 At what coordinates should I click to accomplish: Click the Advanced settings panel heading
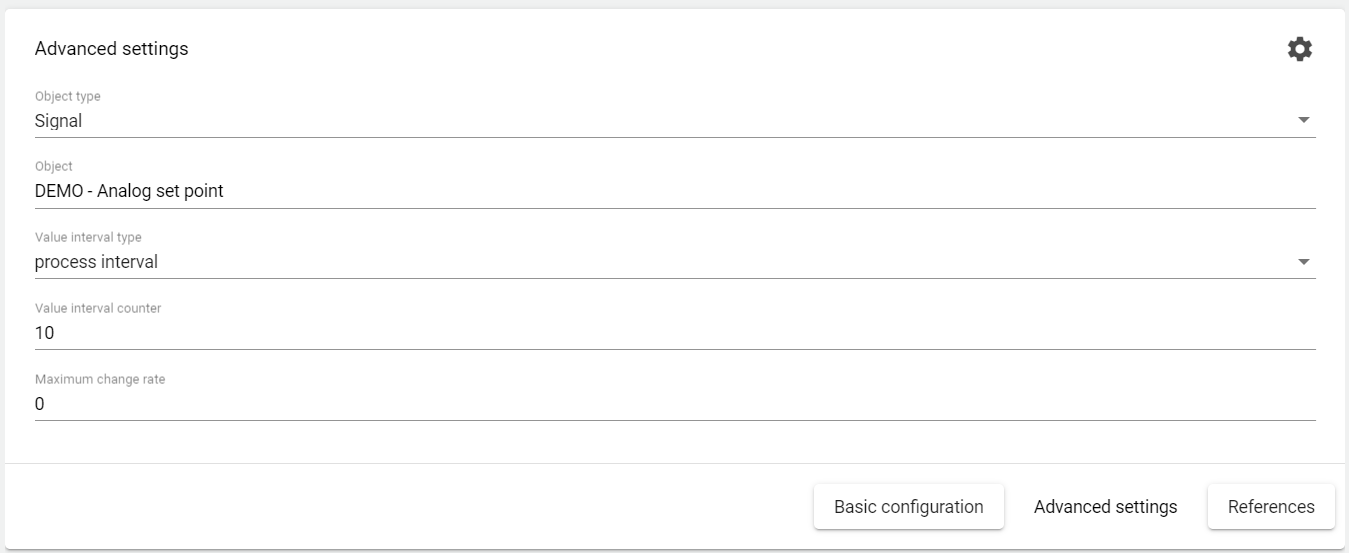pyautogui.click(x=111, y=48)
